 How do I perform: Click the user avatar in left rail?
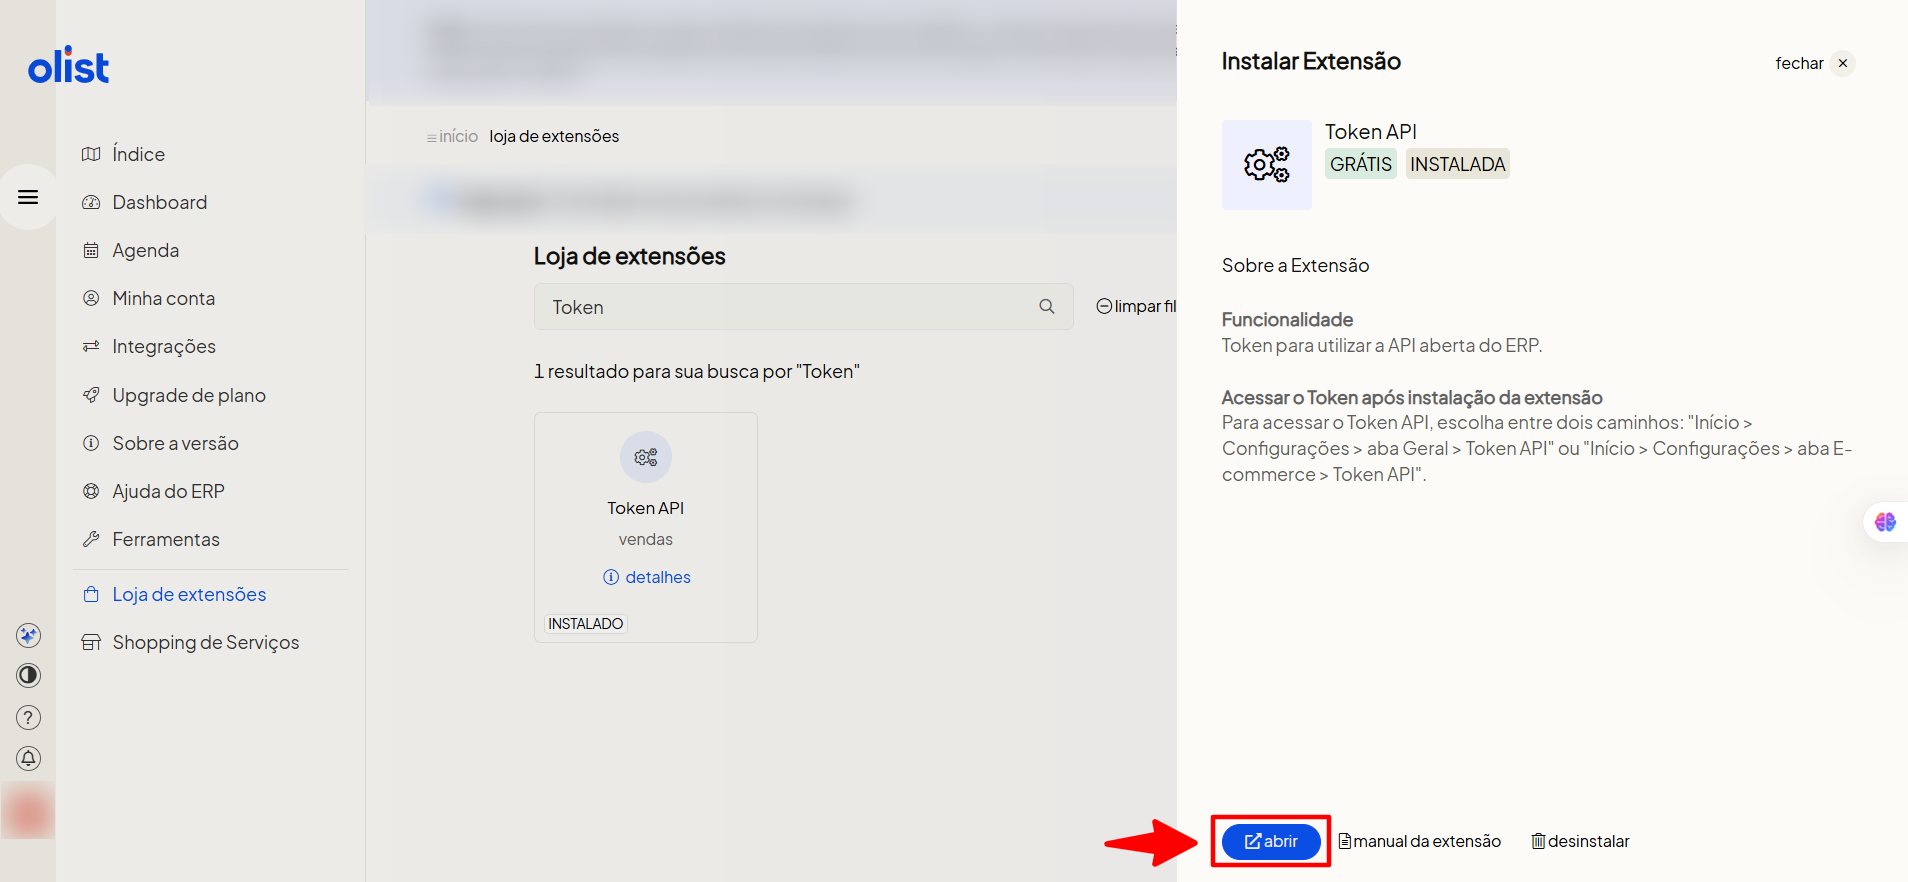pyautogui.click(x=28, y=811)
